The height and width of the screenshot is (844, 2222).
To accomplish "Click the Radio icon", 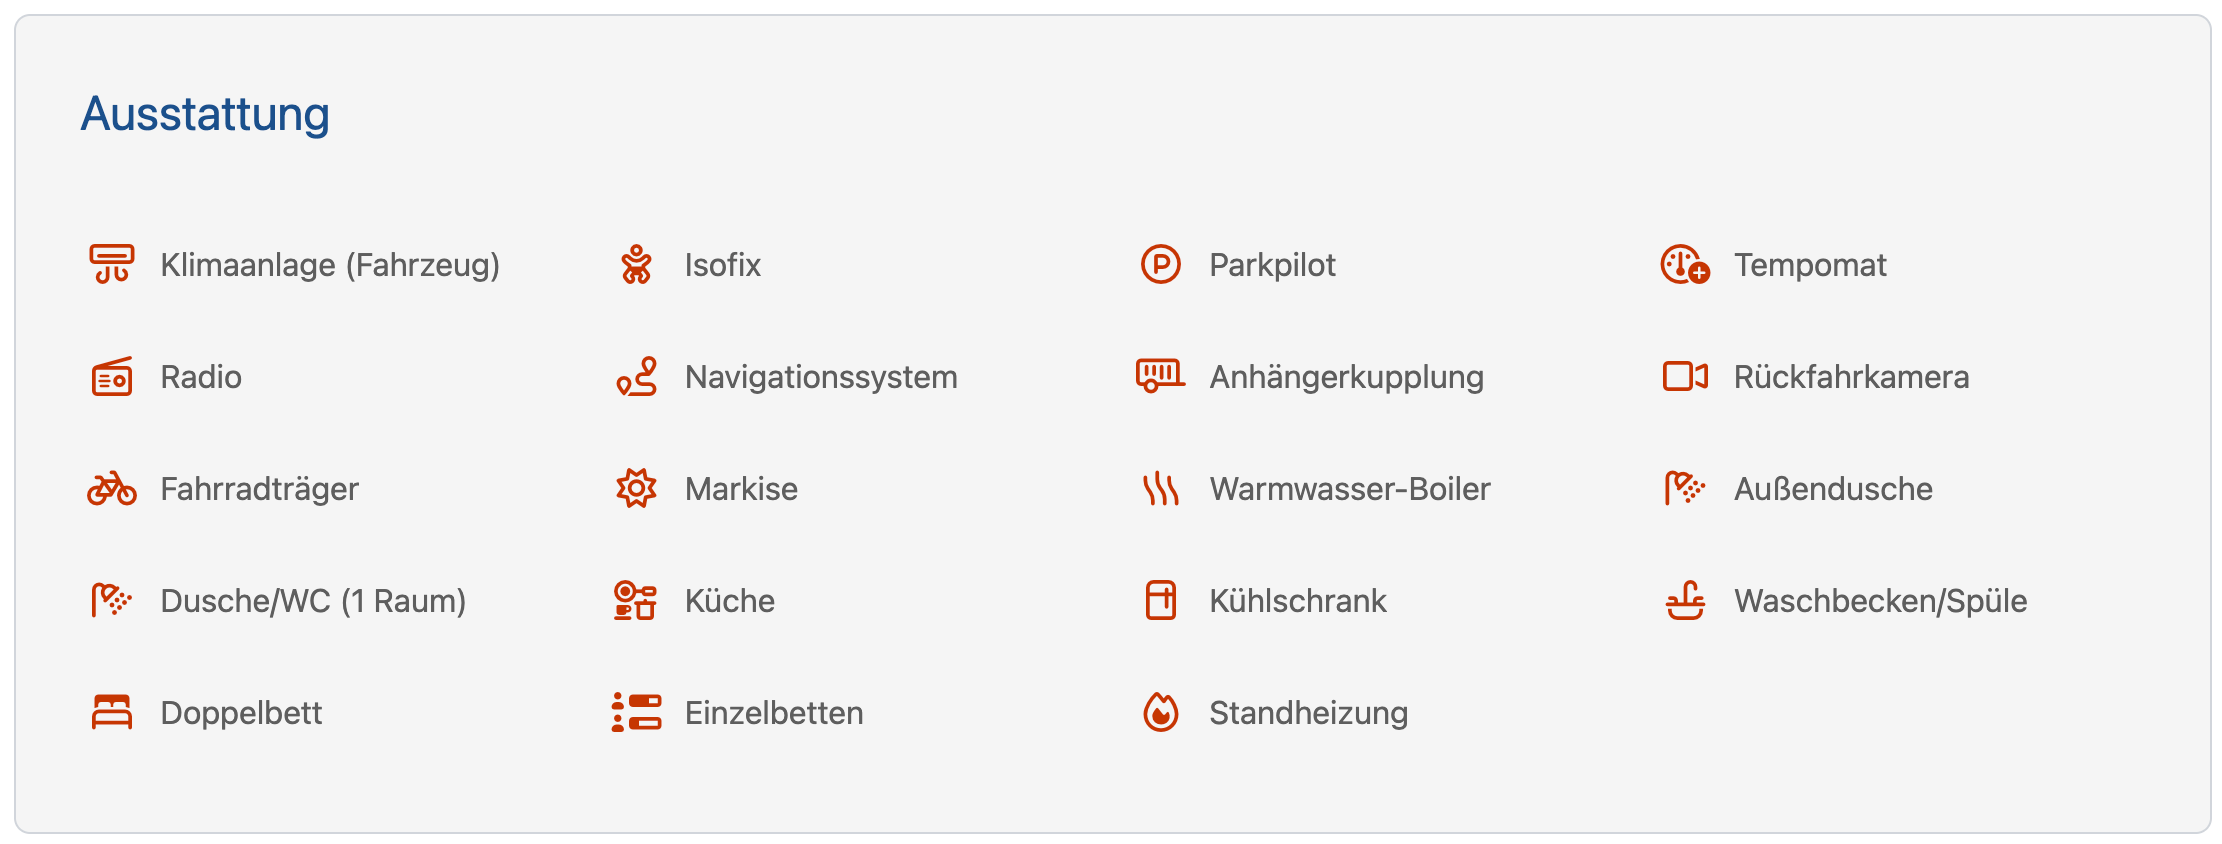I will pyautogui.click(x=111, y=377).
